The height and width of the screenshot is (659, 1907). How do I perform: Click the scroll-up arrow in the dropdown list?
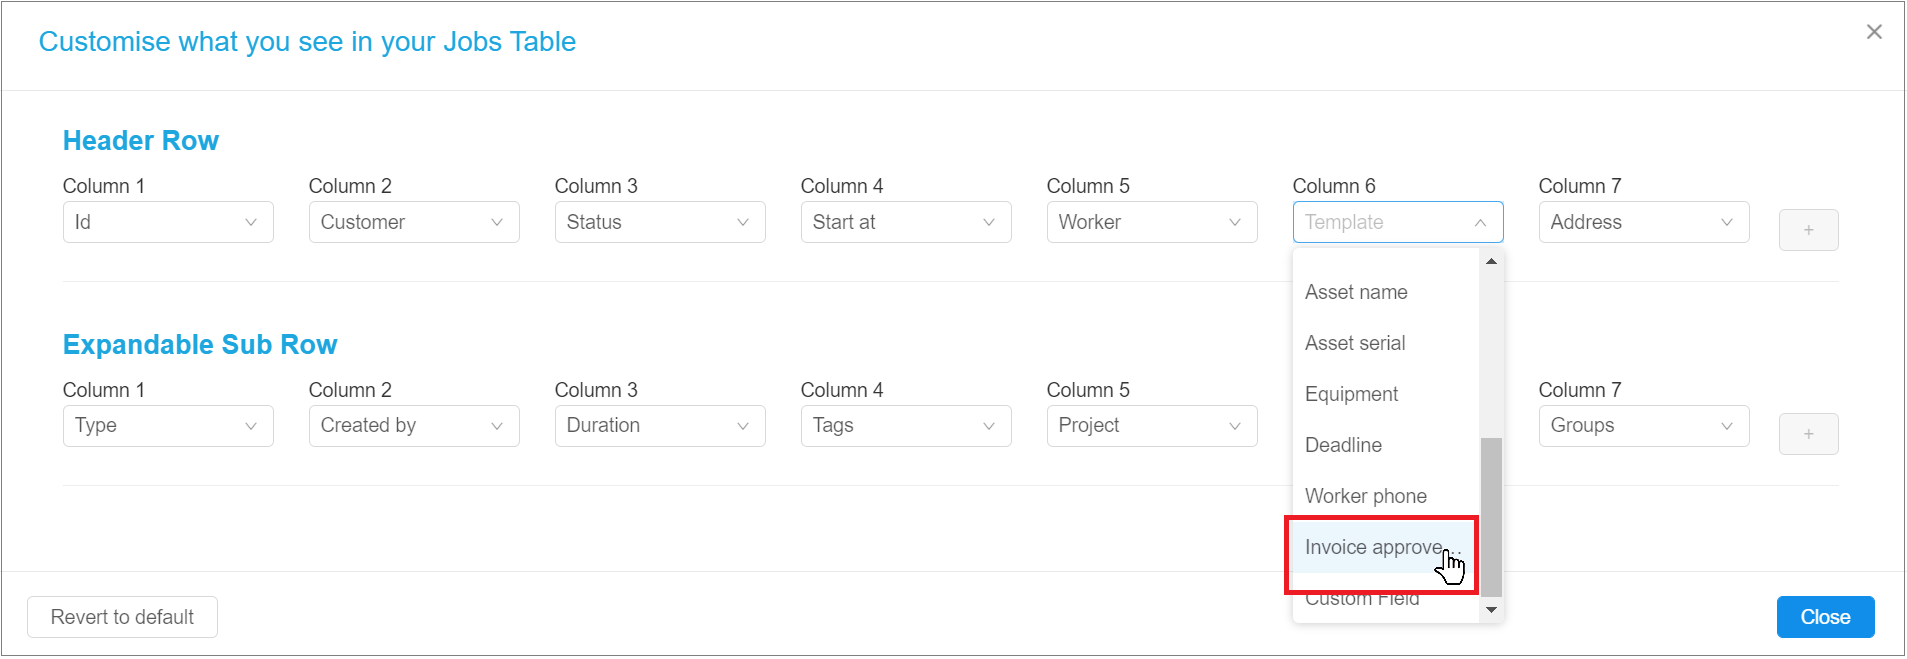pyautogui.click(x=1491, y=261)
